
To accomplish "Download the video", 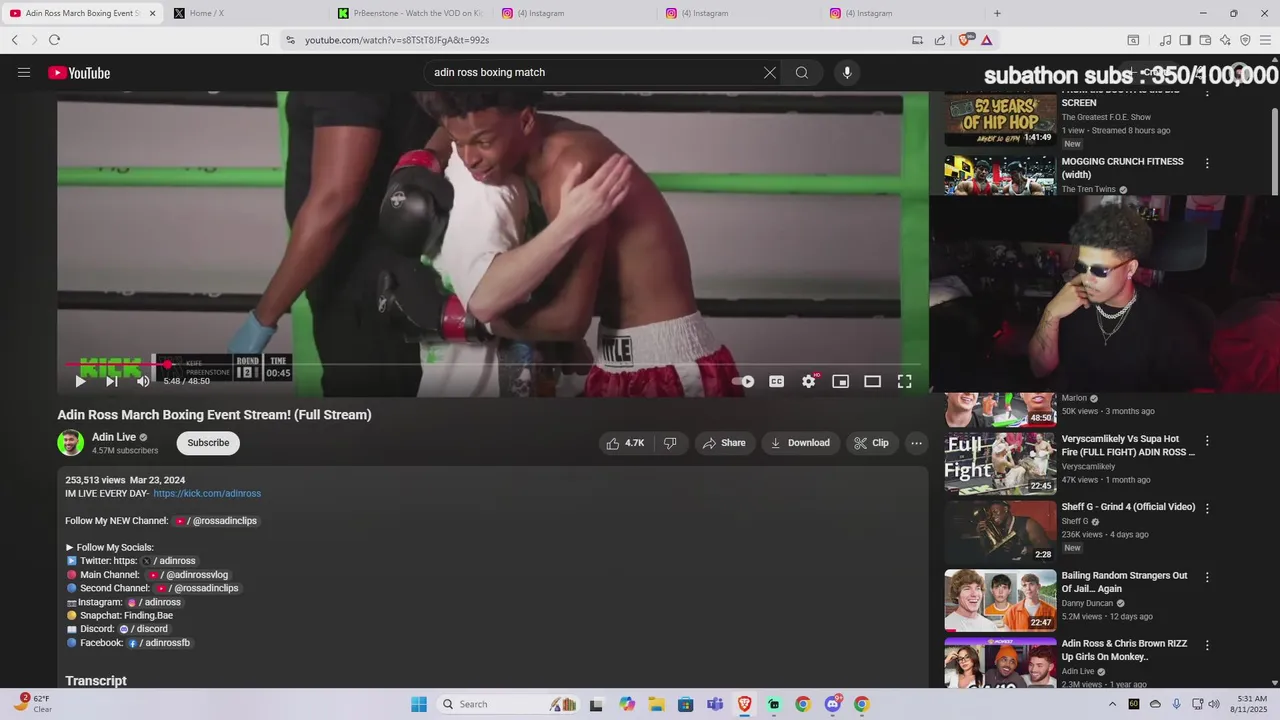I will click(x=800, y=443).
